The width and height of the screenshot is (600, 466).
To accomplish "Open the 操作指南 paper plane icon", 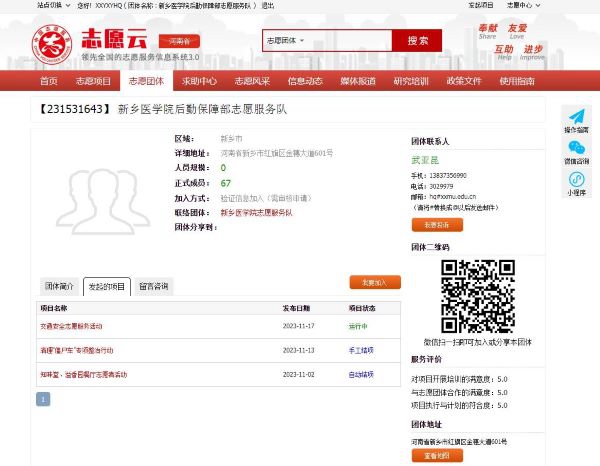I will coord(576,117).
